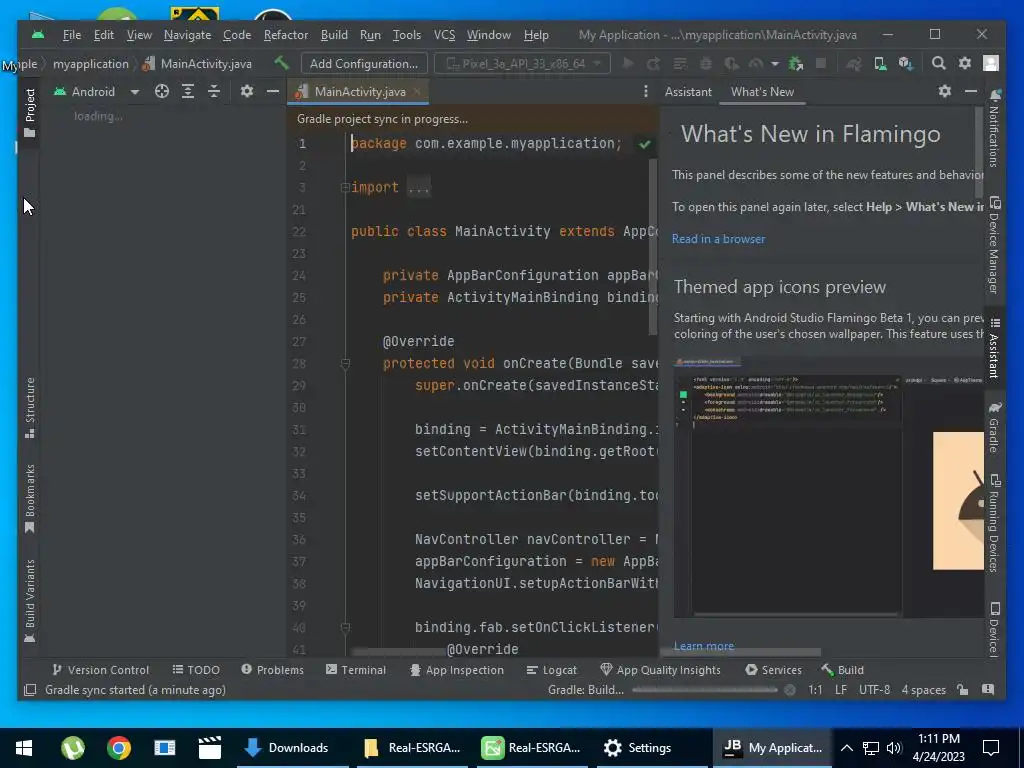
Task: Open the App Quality Insights tool window
Action: (x=660, y=670)
